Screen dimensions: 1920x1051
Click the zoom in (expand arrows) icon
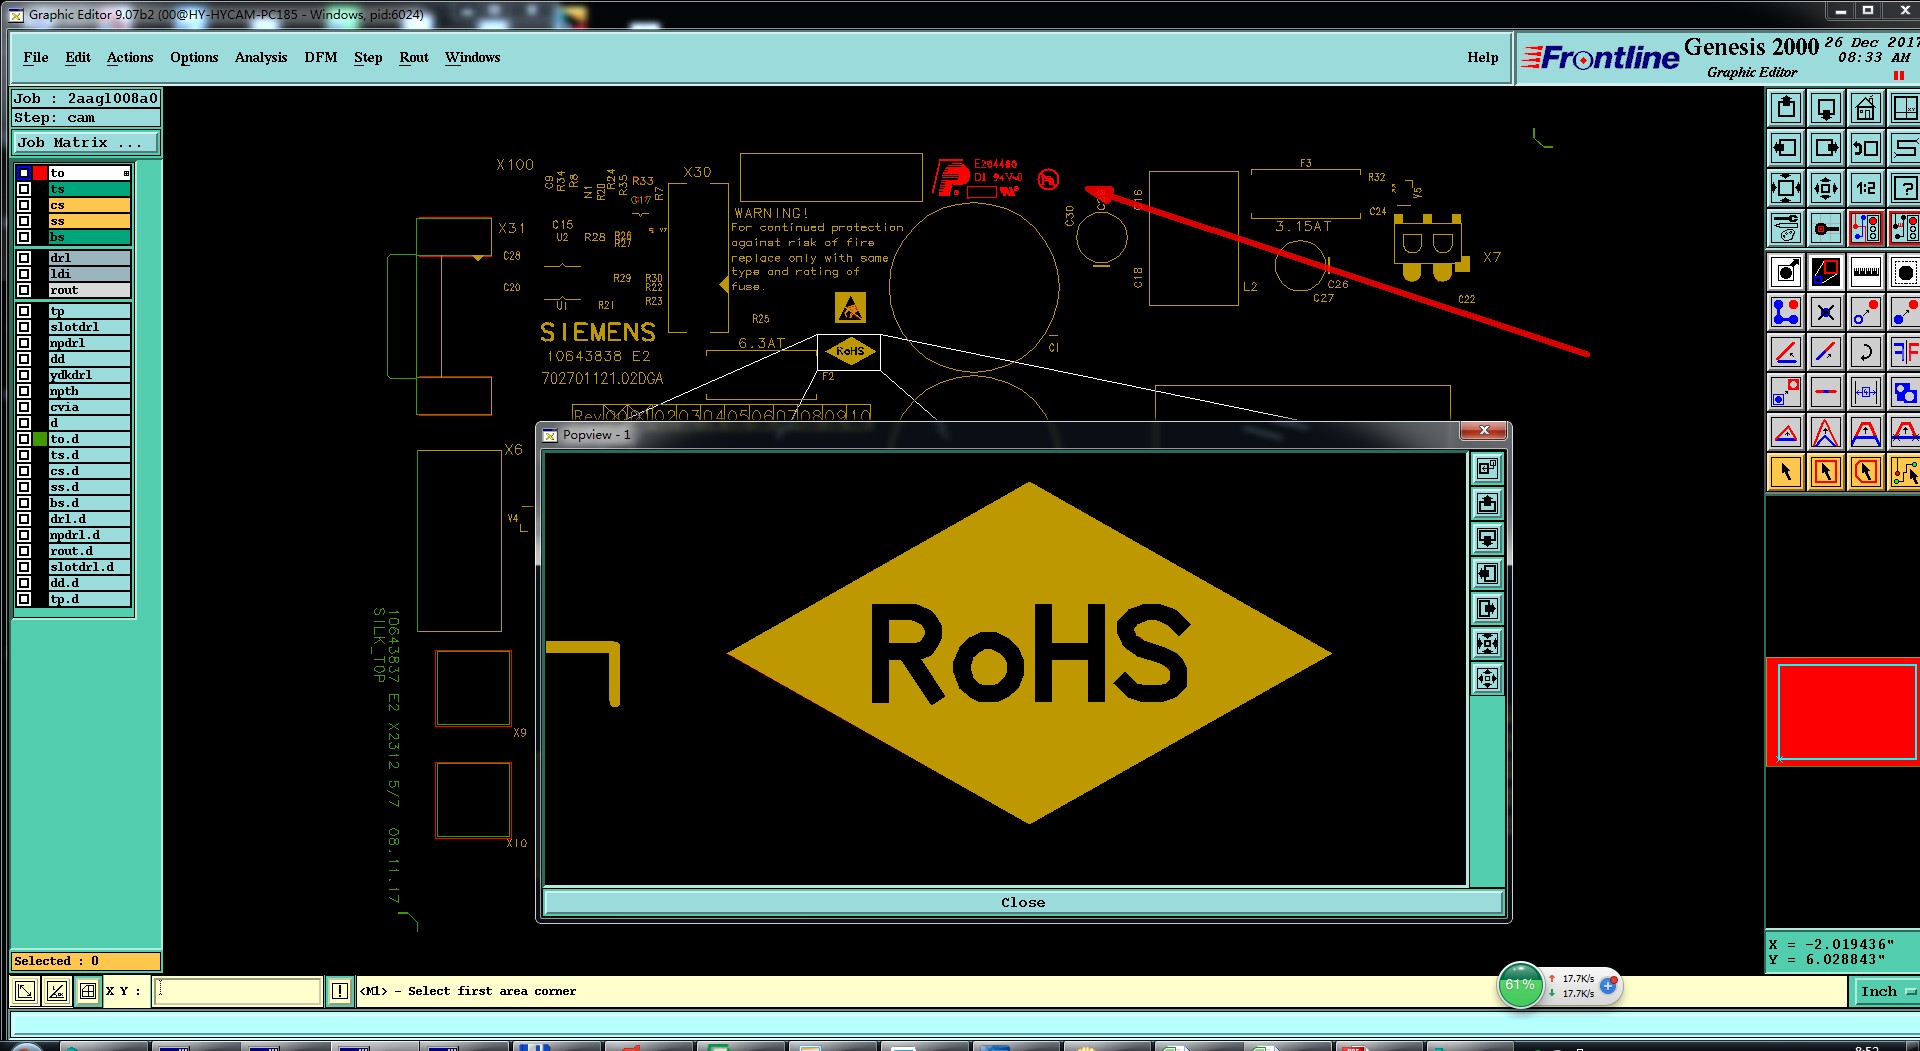click(x=1786, y=188)
